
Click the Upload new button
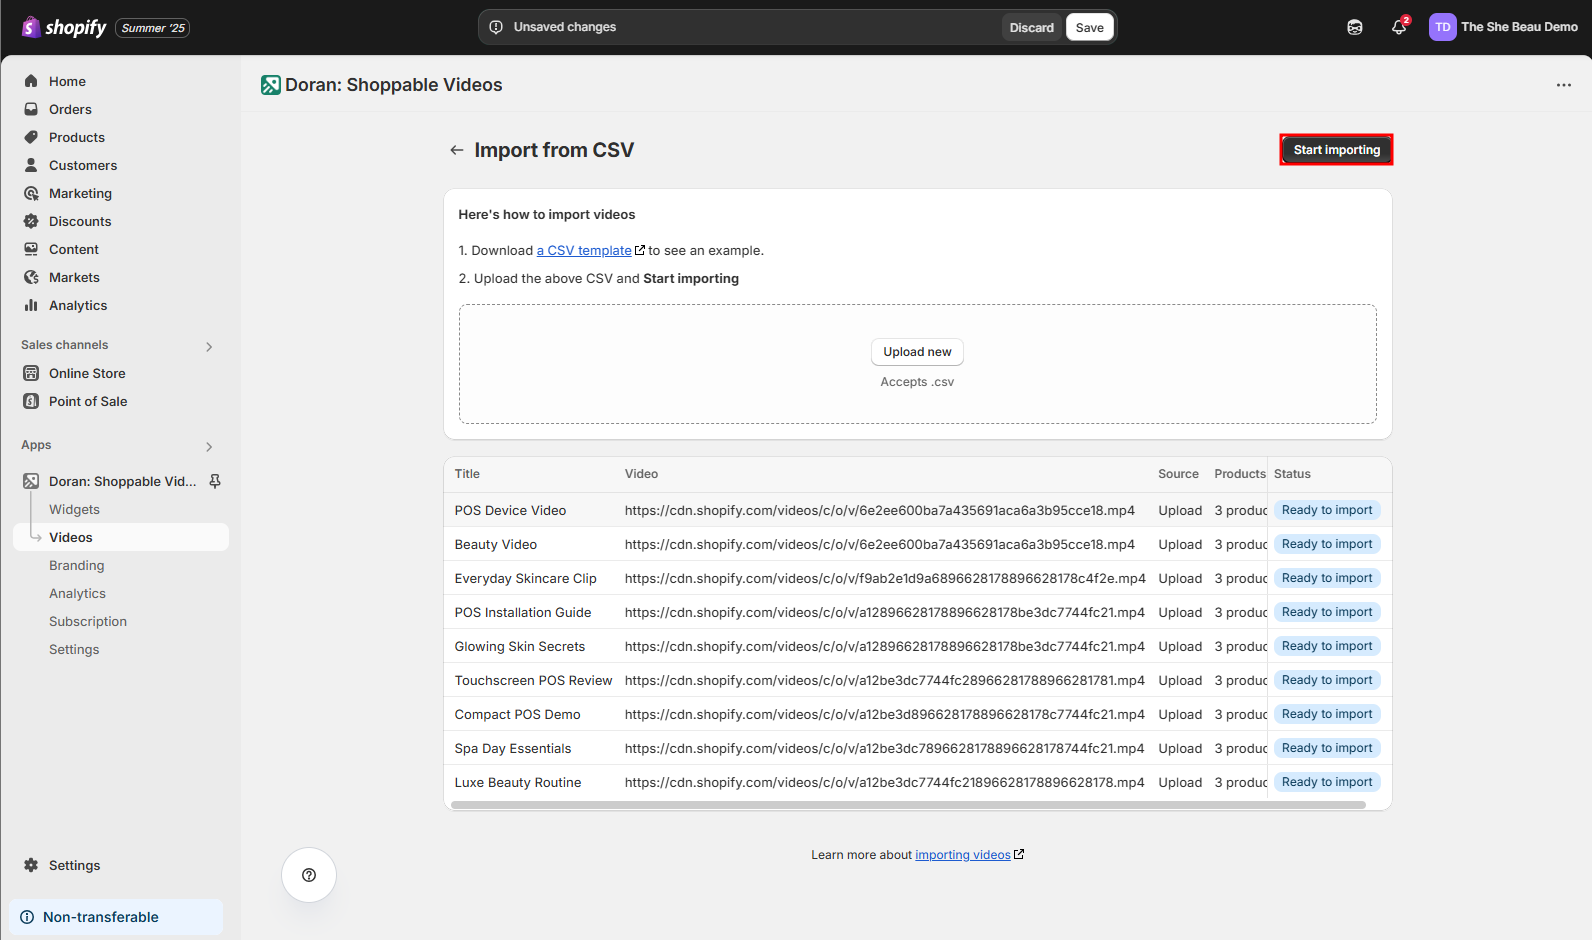tap(917, 352)
